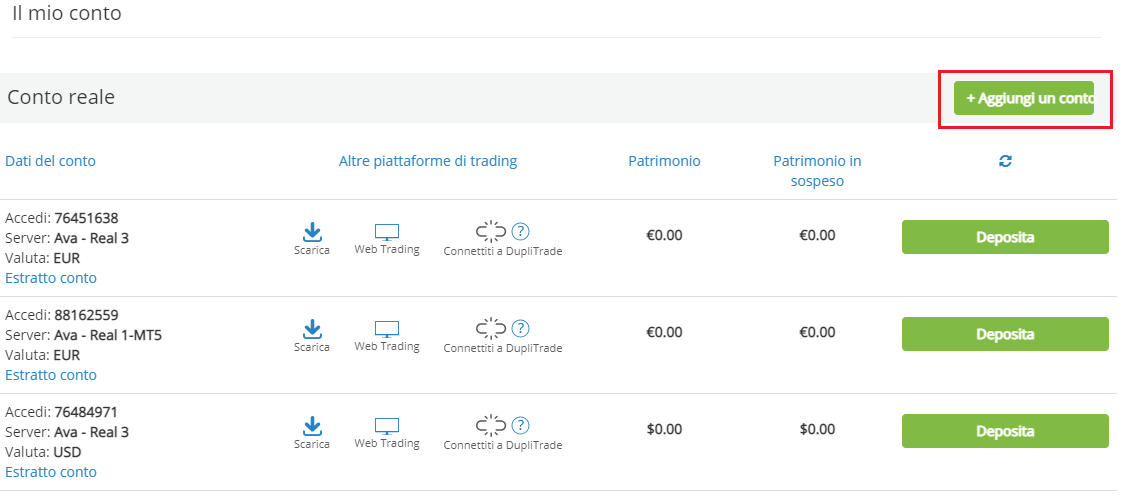
Task: Click the $0.00 Patrimonio value for account 76484971
Action: (665, 429)
